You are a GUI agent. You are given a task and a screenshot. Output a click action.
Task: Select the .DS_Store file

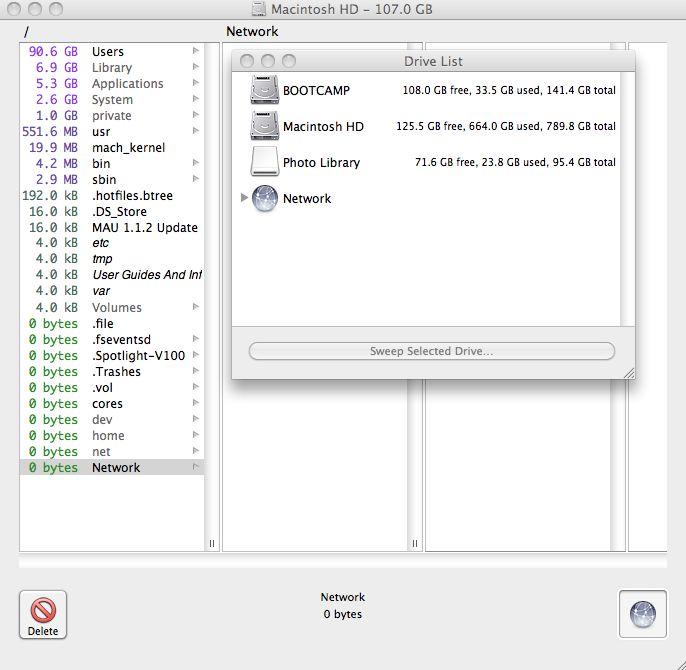(112, 211)
